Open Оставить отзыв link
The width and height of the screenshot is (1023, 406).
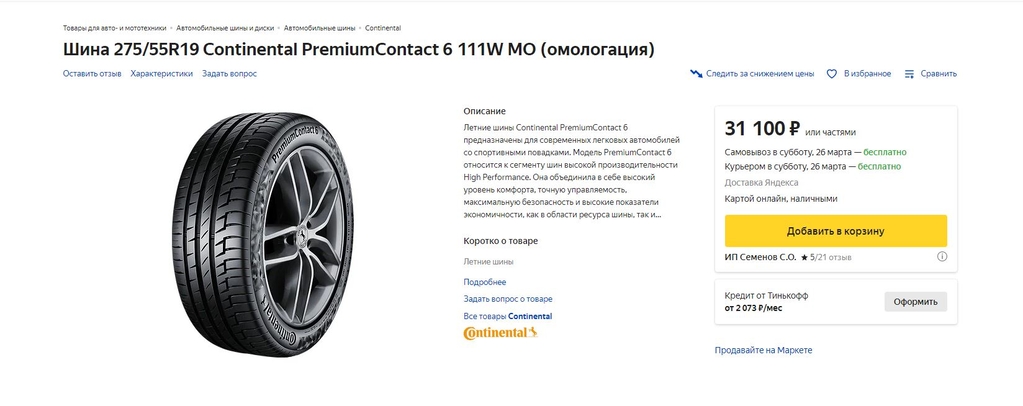pos(92,74)
